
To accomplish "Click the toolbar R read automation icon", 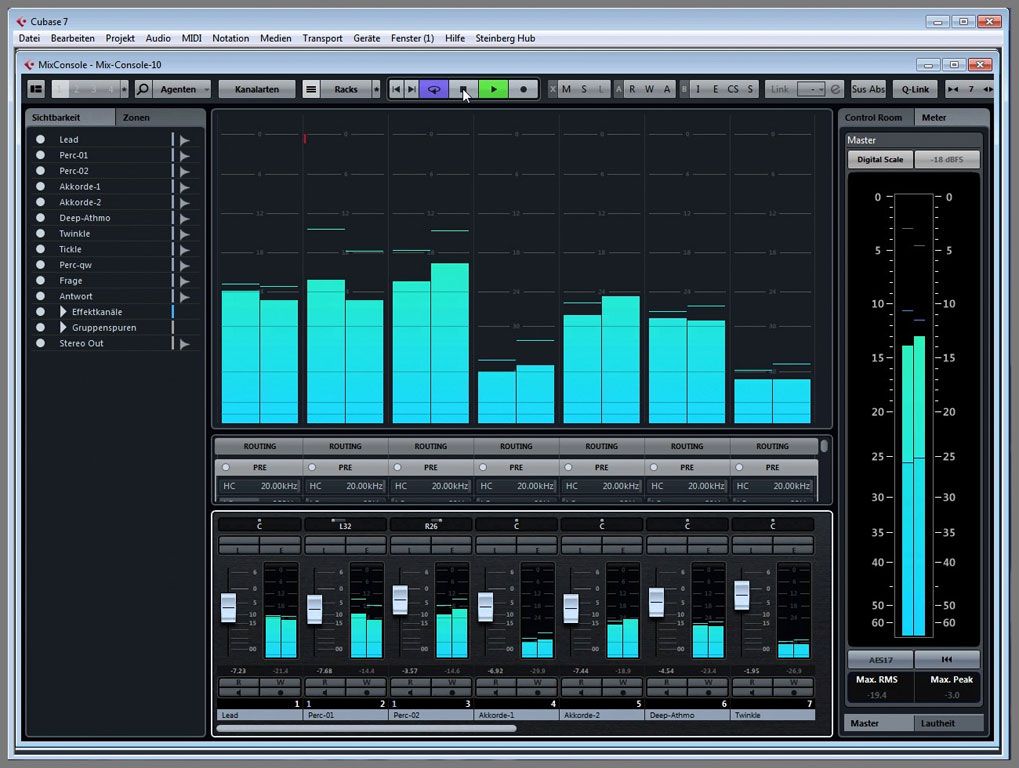I will tap(632, 89).
